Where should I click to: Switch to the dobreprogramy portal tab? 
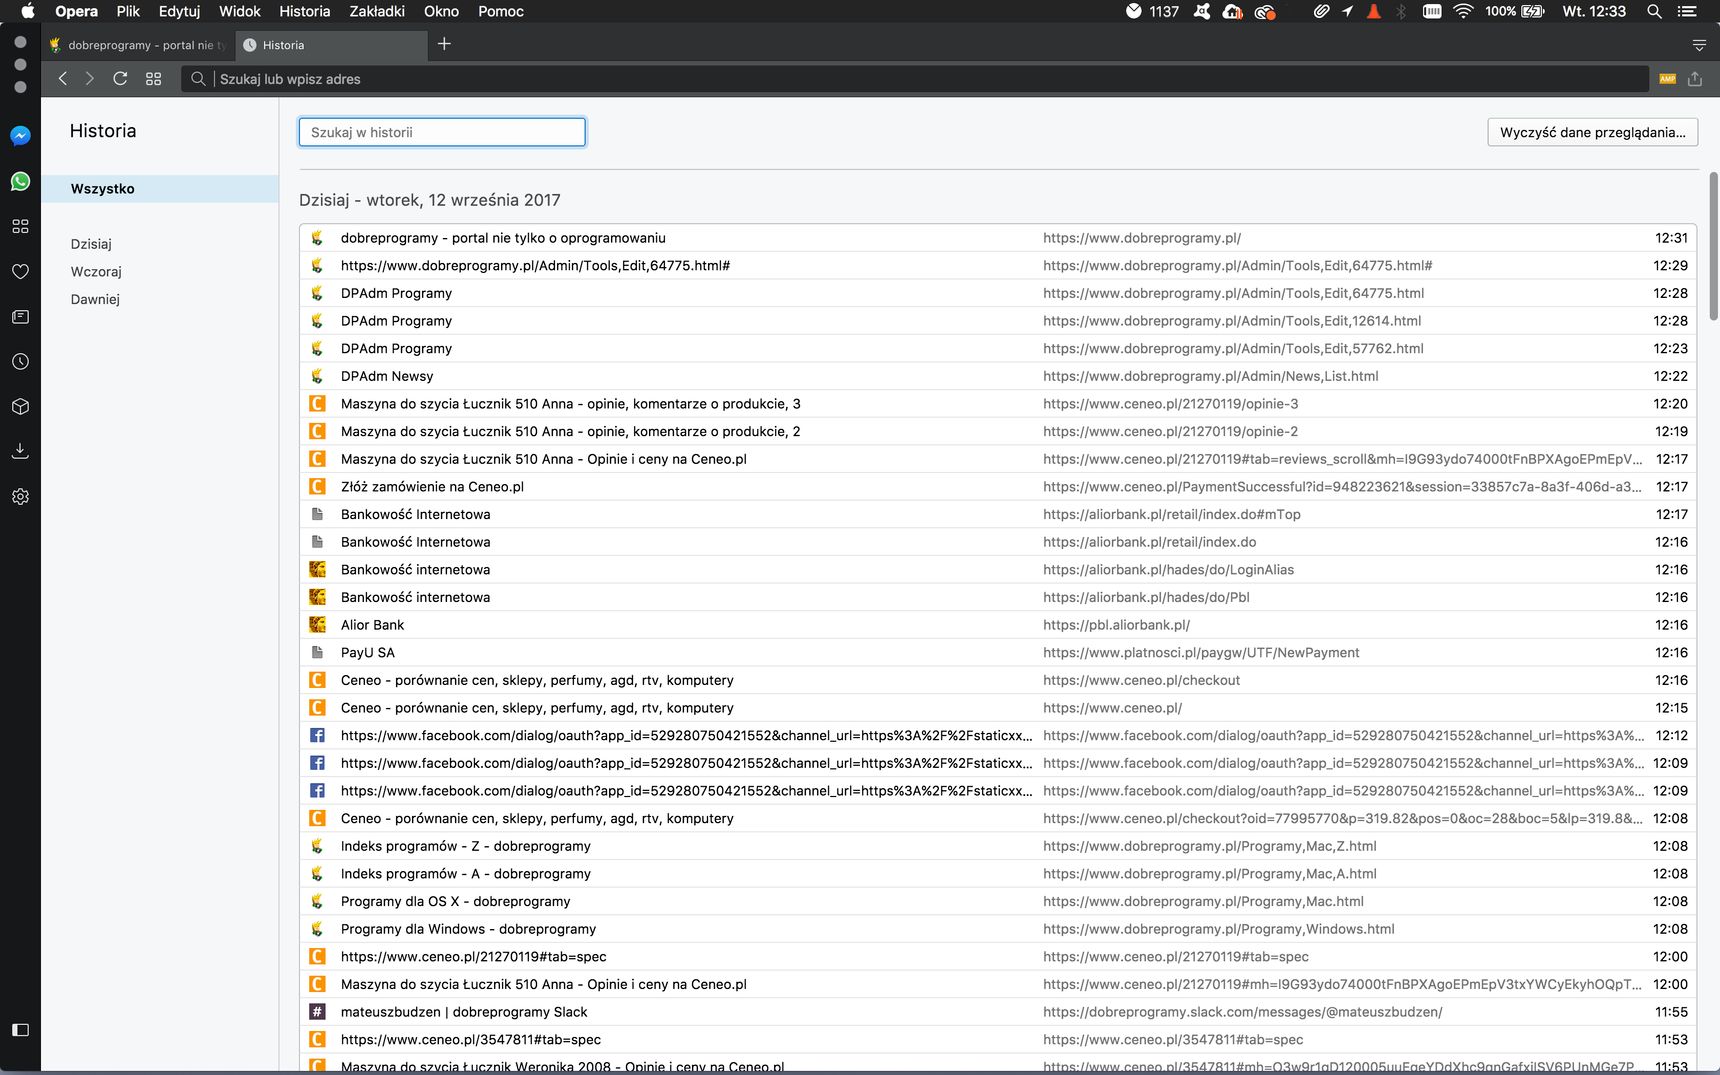137,45
